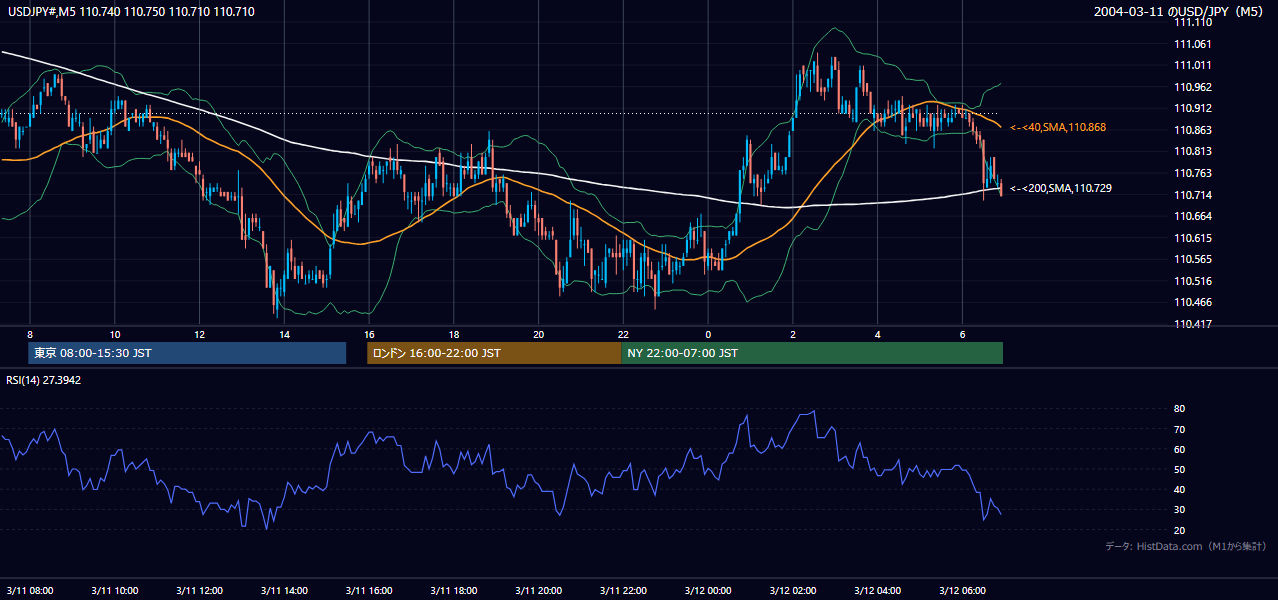Click the RSI scale value 60
Screen dimensions: 1278x600
tap(1179, 449)
